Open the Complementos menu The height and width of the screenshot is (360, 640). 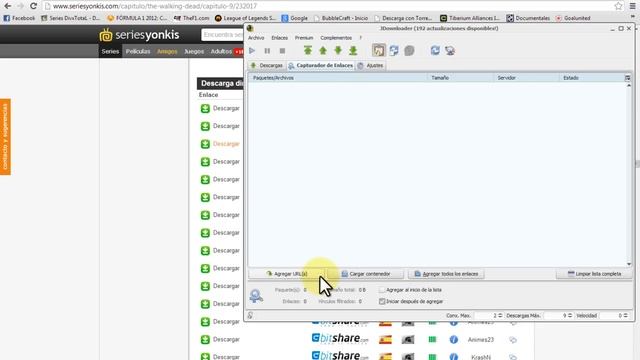coord(336,38)
